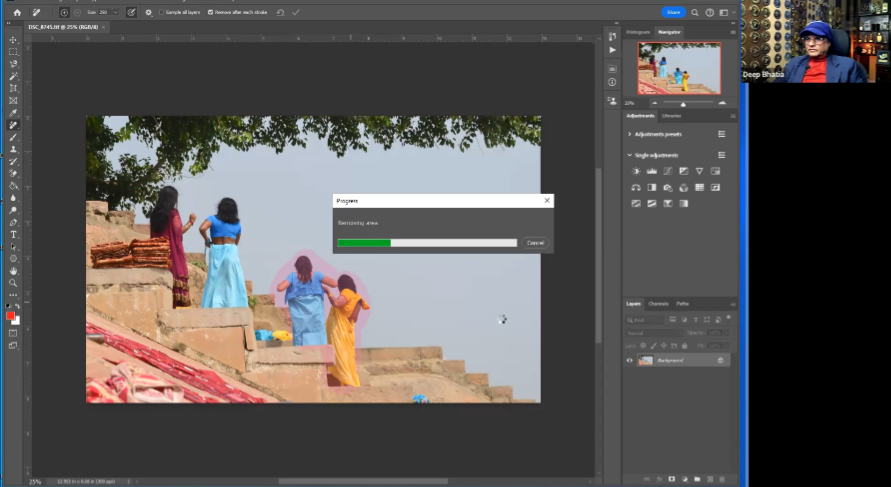Add a Brightness/Contrast adjustment
The width and height of the screenshot is (891, 487).
tap(636, 172)
